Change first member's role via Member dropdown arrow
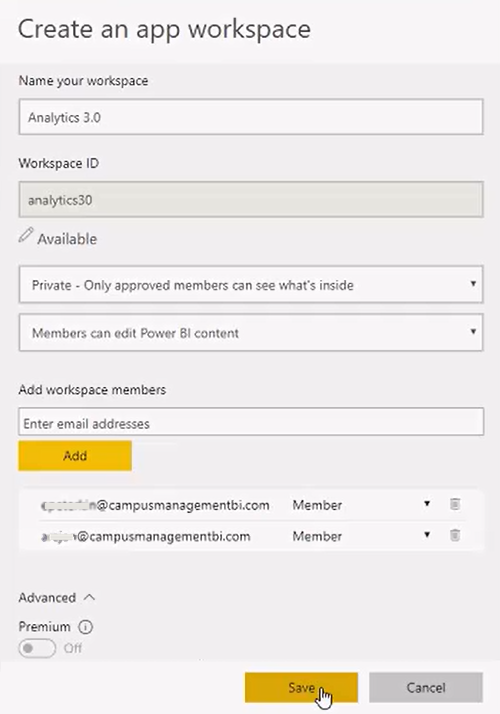The height and width of the screenshot is (714, 500). point(427,504)
